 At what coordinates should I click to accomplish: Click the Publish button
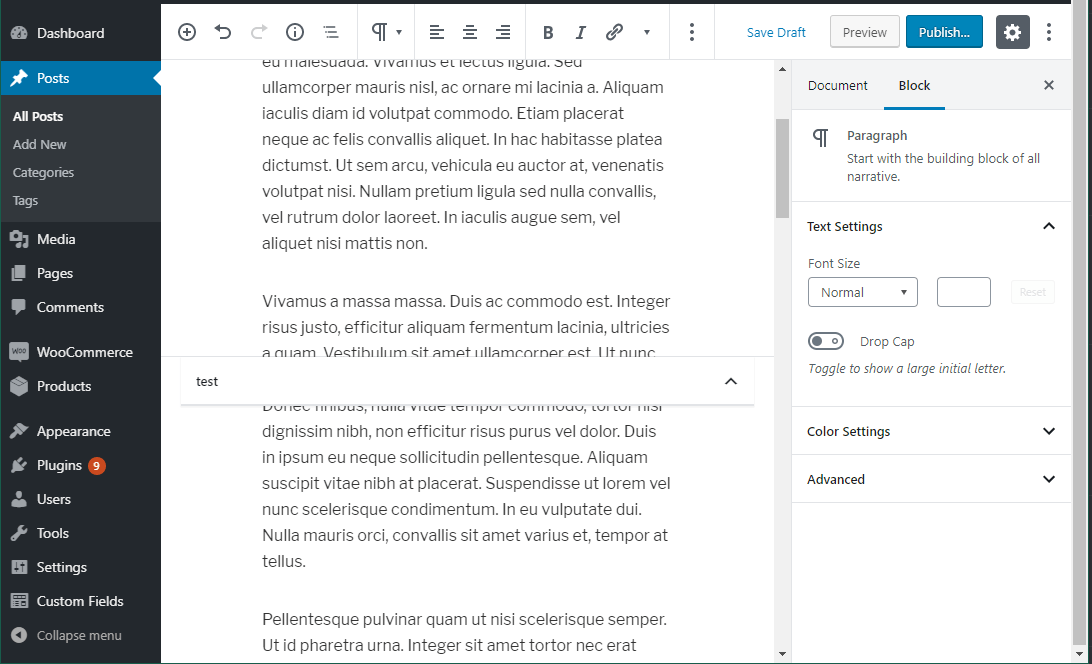pos(943,32)
